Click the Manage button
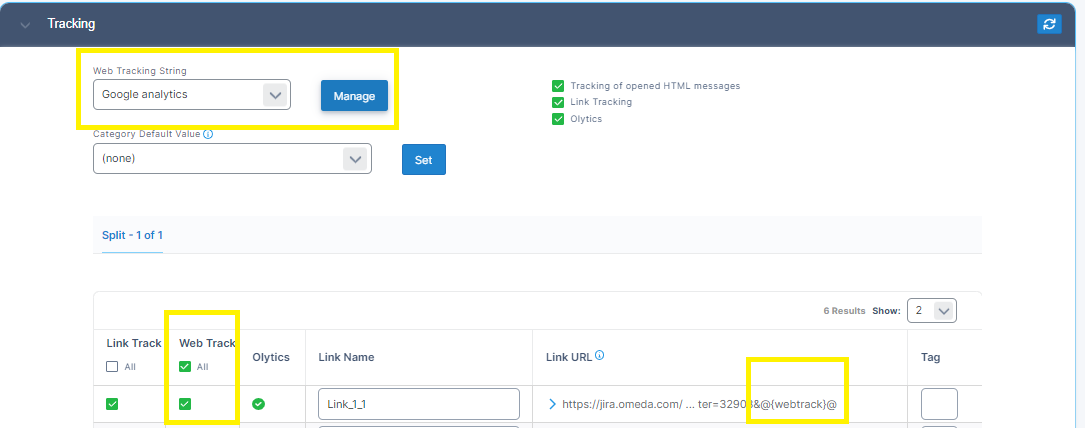 click(x=354, y=96)
